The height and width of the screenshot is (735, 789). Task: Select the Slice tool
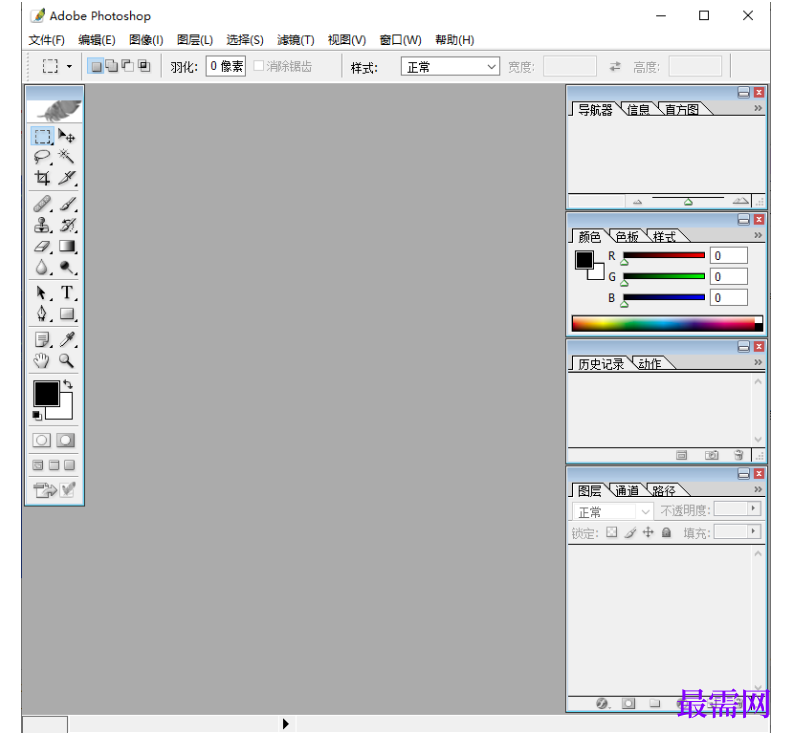click(x=66, y=178)
